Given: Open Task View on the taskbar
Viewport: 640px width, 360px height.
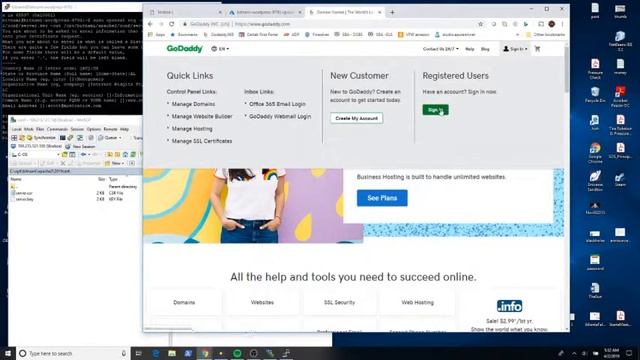Looking at the screenshot, I should click(x=138, y=353).
